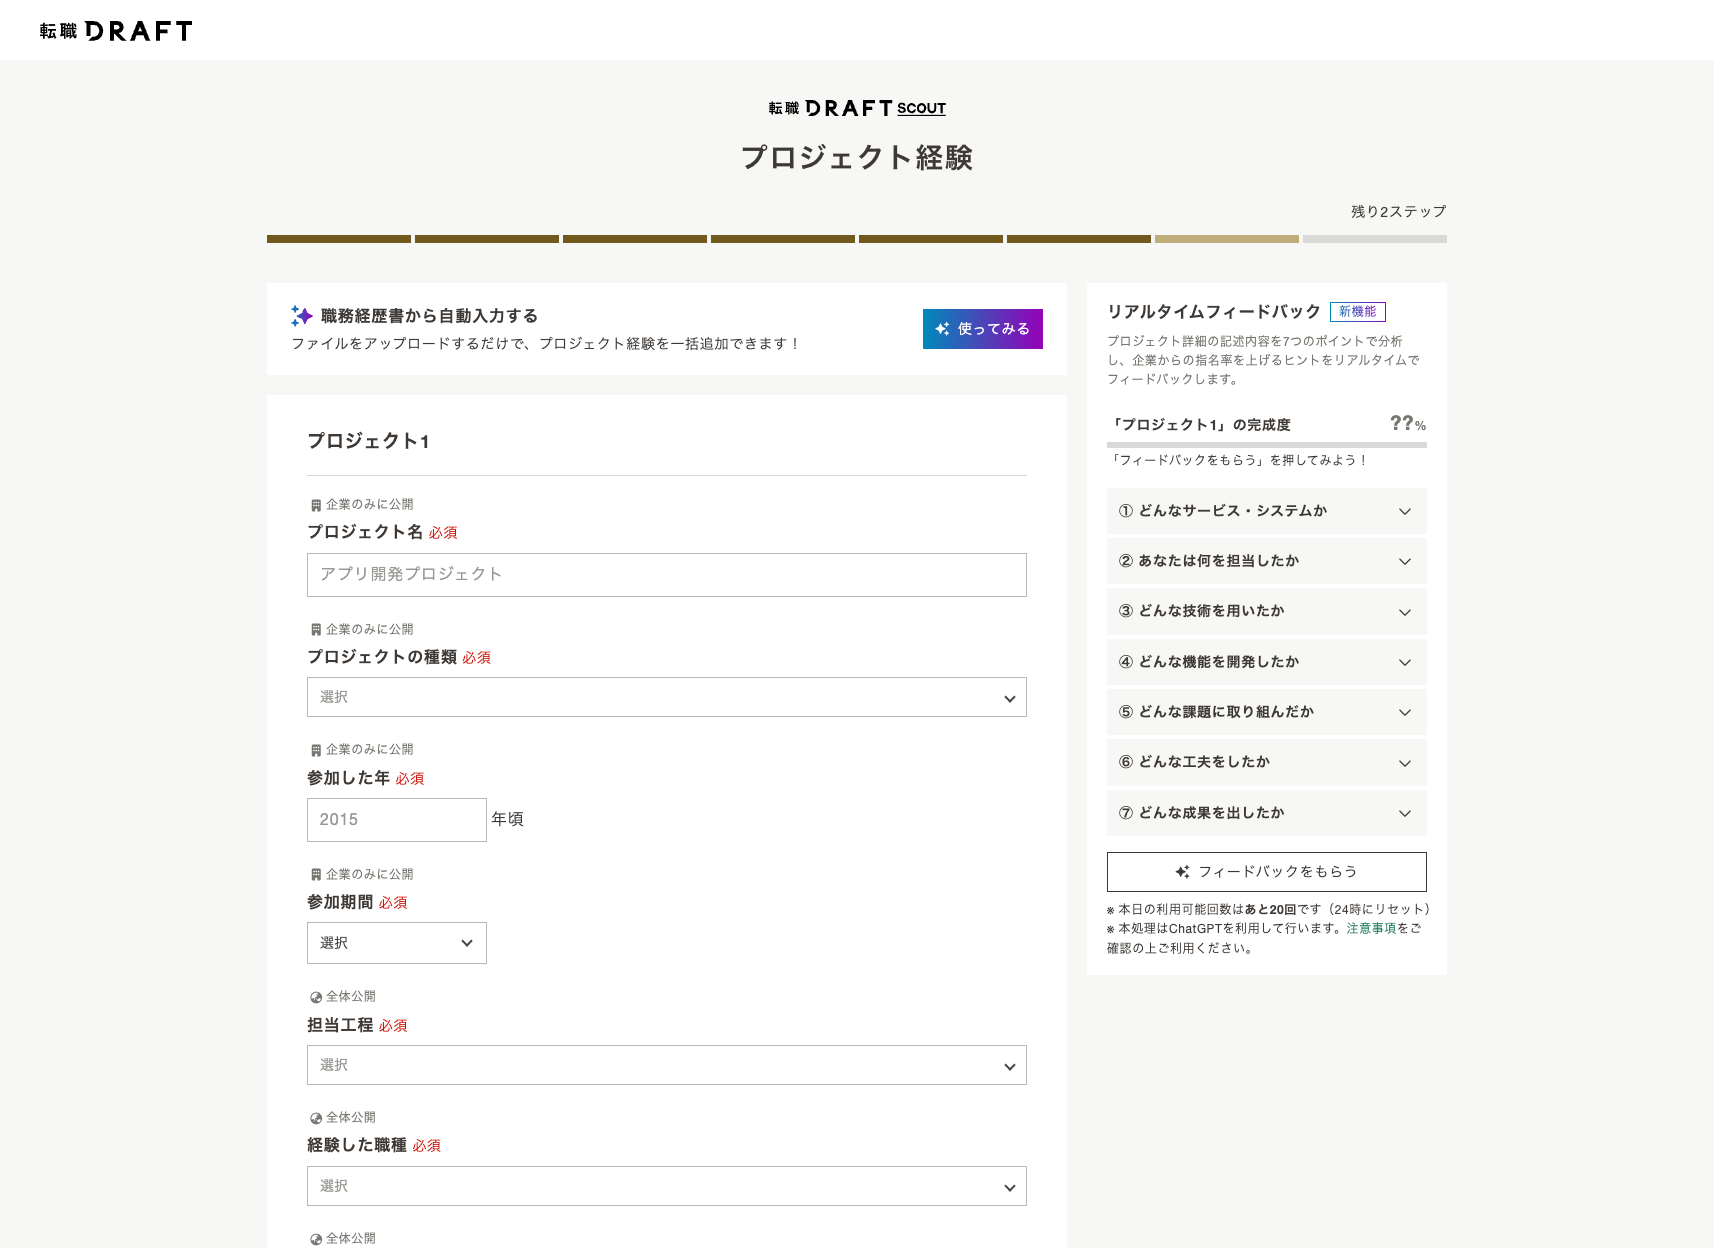Click the sparkle icon beside 職務経歴書から自動入力する

(x=301, y=316)
